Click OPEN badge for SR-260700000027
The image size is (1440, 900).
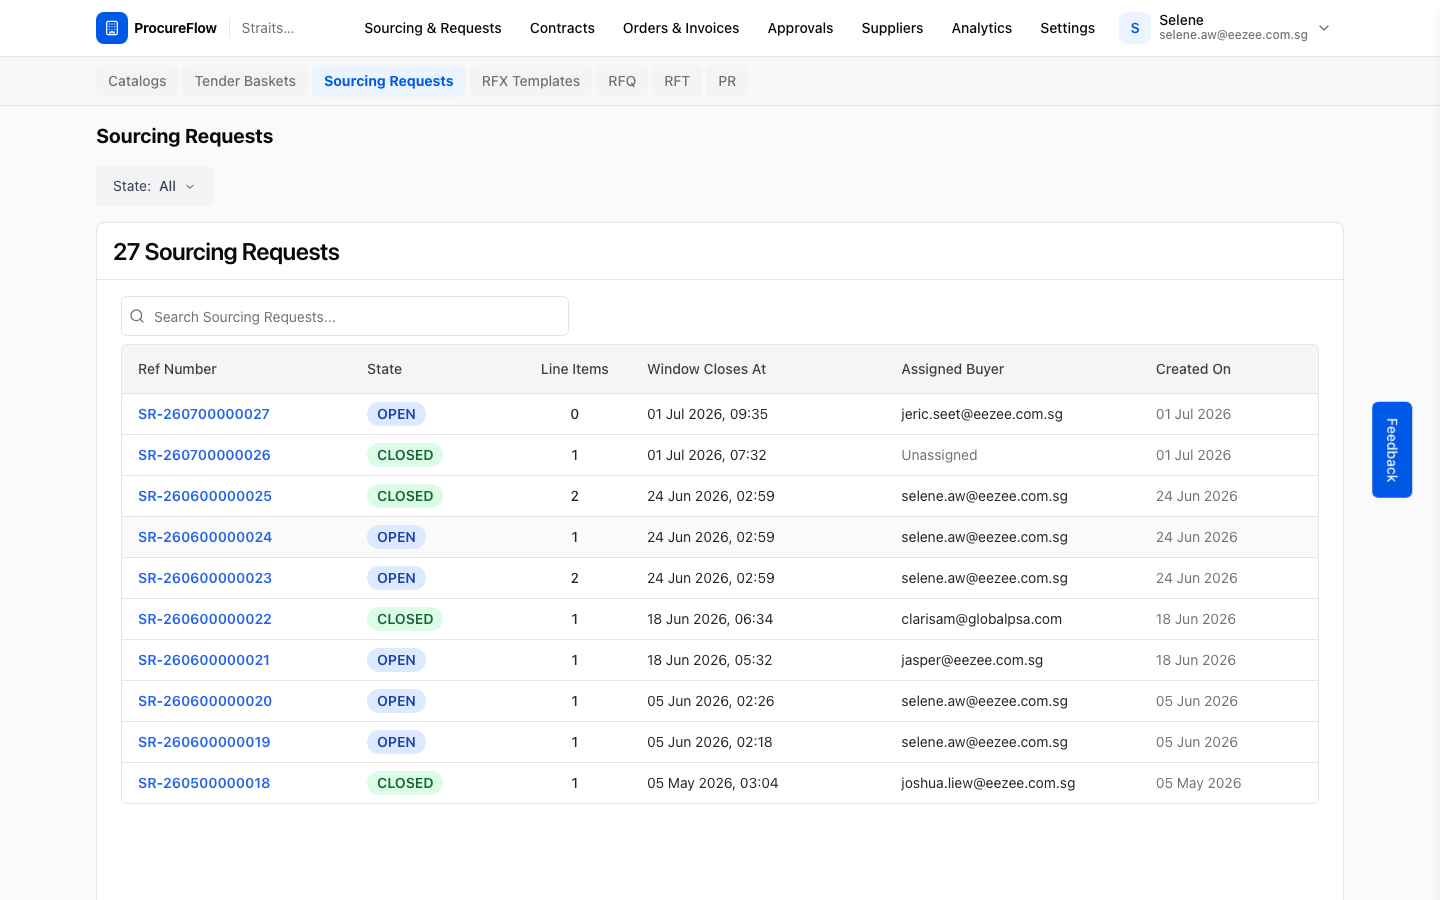pyautogui.click(x=396, y=414)
